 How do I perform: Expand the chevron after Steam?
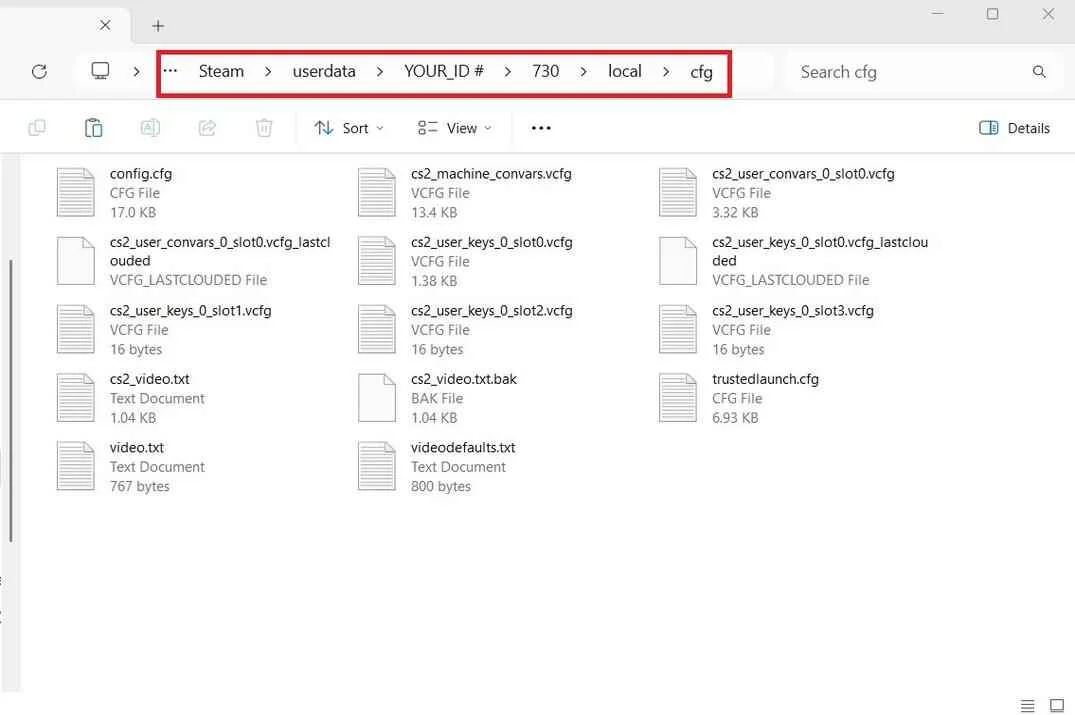coord(268,71)
